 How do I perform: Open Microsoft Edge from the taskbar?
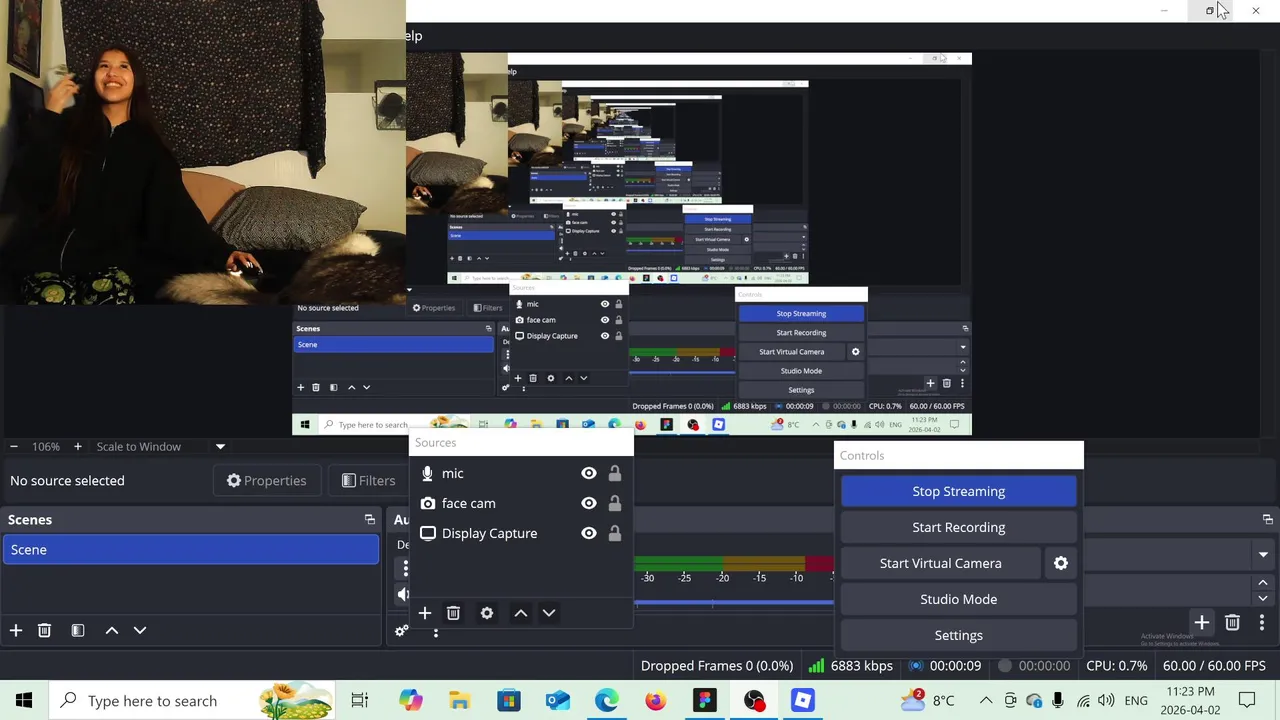(606, 700)
